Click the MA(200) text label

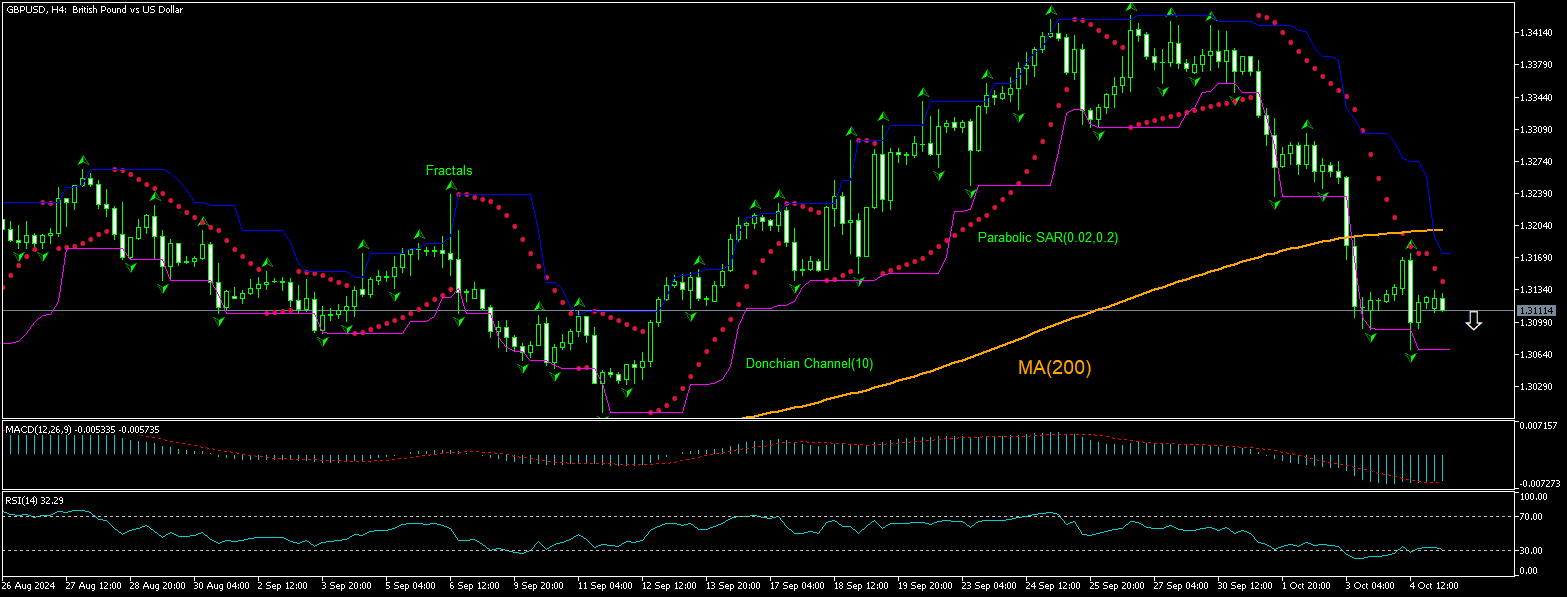[x=1055, y=369]
